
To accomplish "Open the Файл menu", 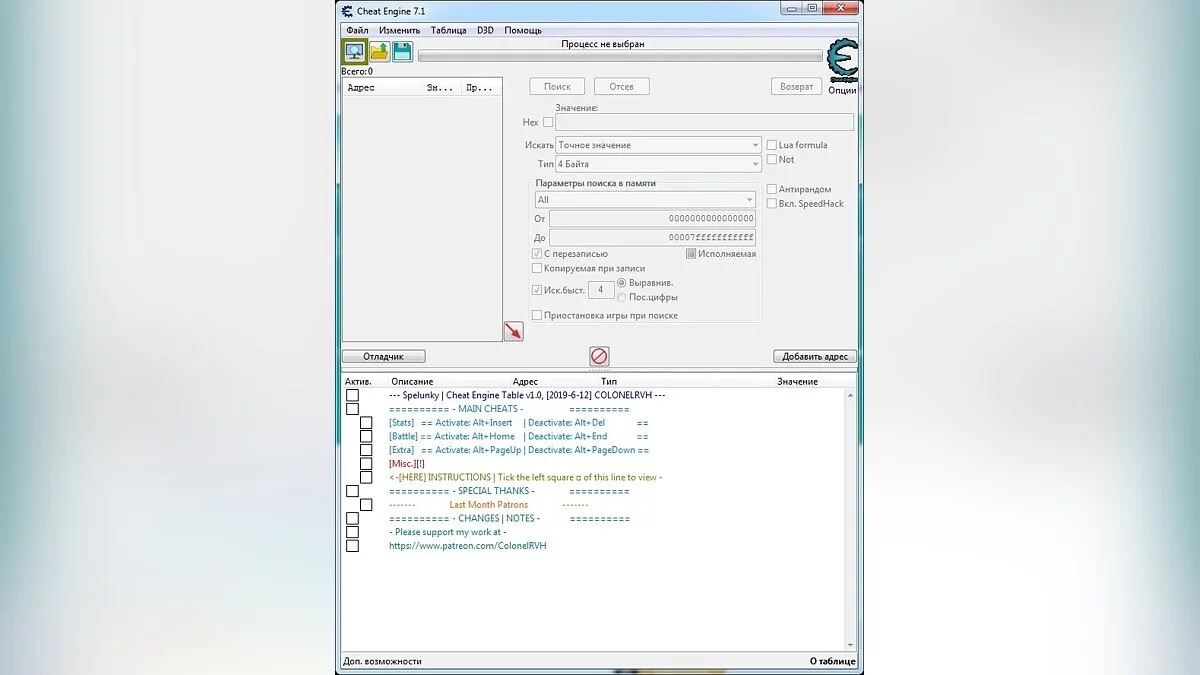I will pyautogui.click(x=357, y=30).
